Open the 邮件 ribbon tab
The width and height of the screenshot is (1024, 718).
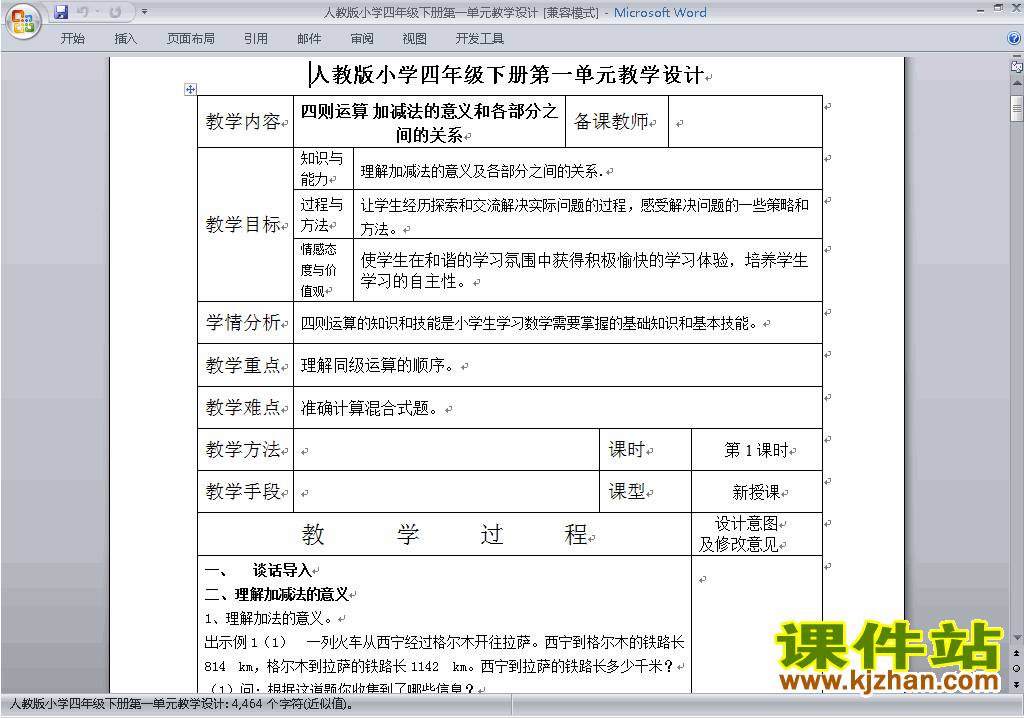309,39
